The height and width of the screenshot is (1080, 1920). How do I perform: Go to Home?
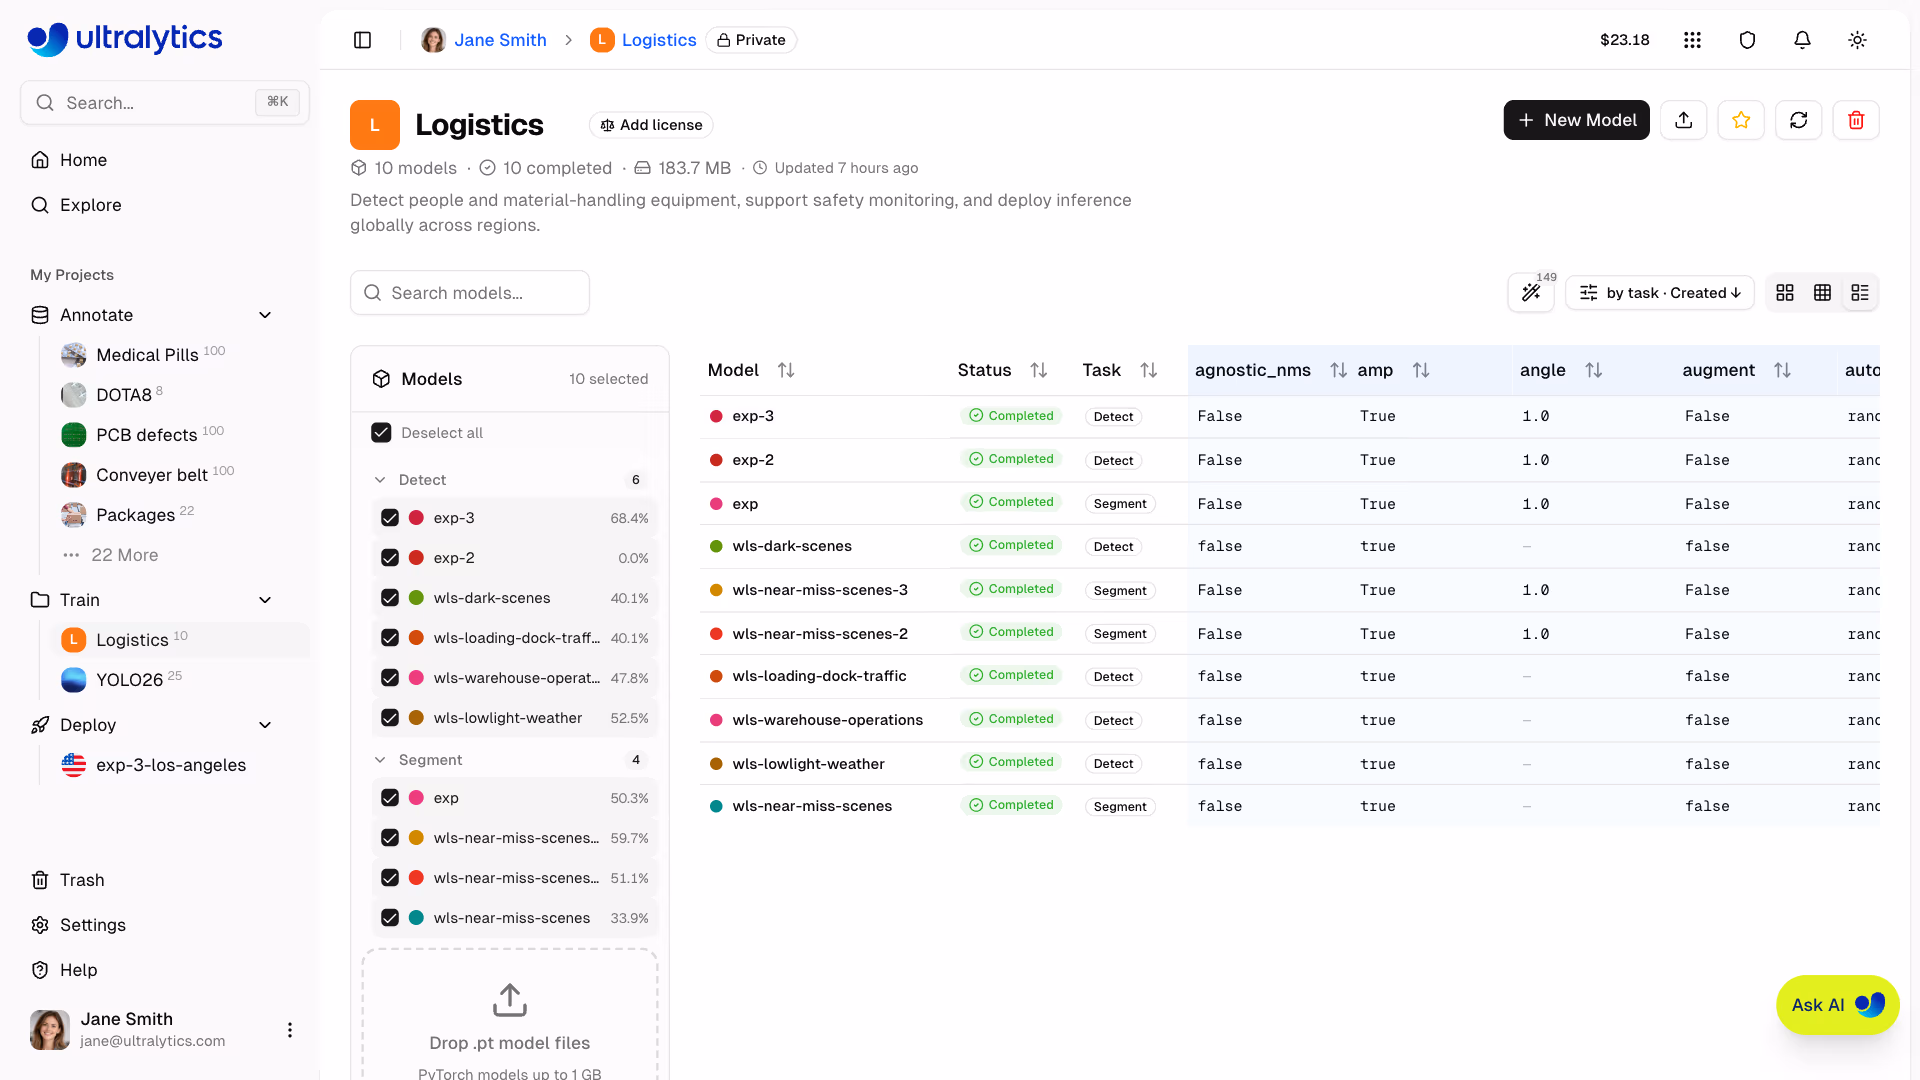click(x=83, y=160)
